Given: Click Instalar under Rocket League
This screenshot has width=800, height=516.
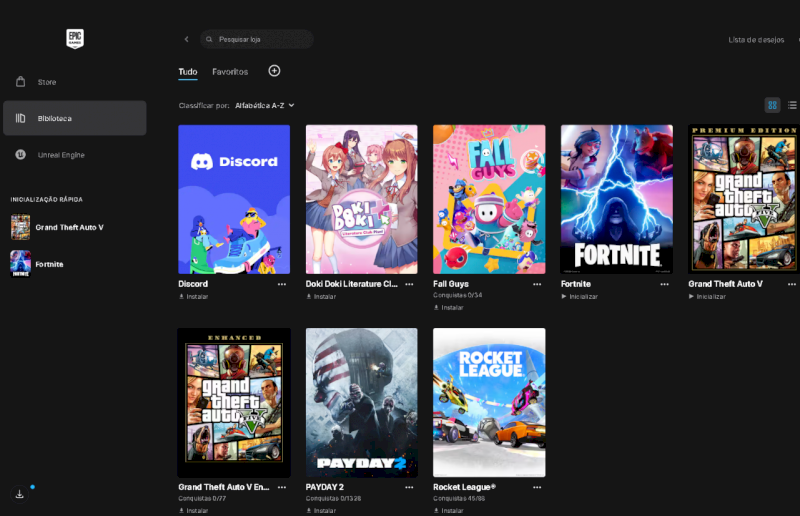Looking at the screenshot, I should click(448, 510).
